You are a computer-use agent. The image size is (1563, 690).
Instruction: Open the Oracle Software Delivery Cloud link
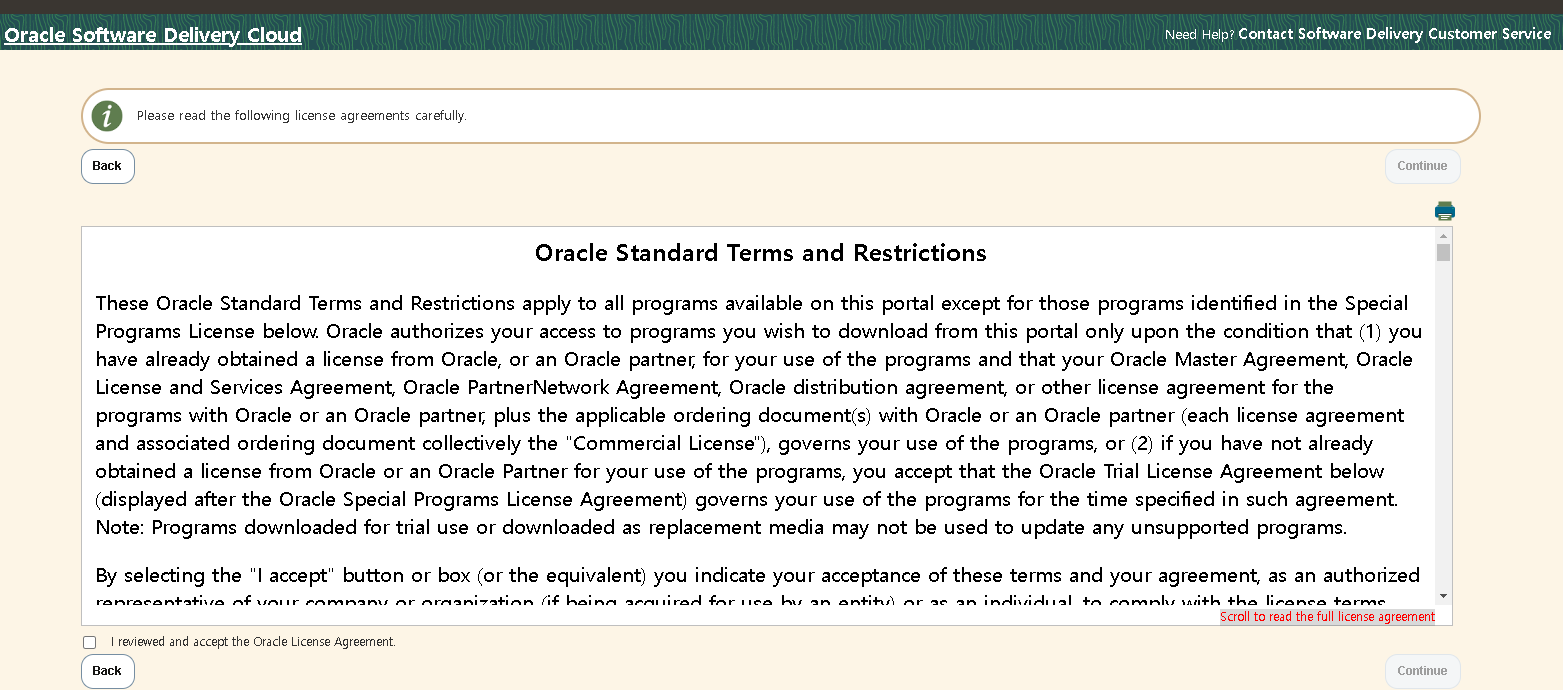point(153,35)
